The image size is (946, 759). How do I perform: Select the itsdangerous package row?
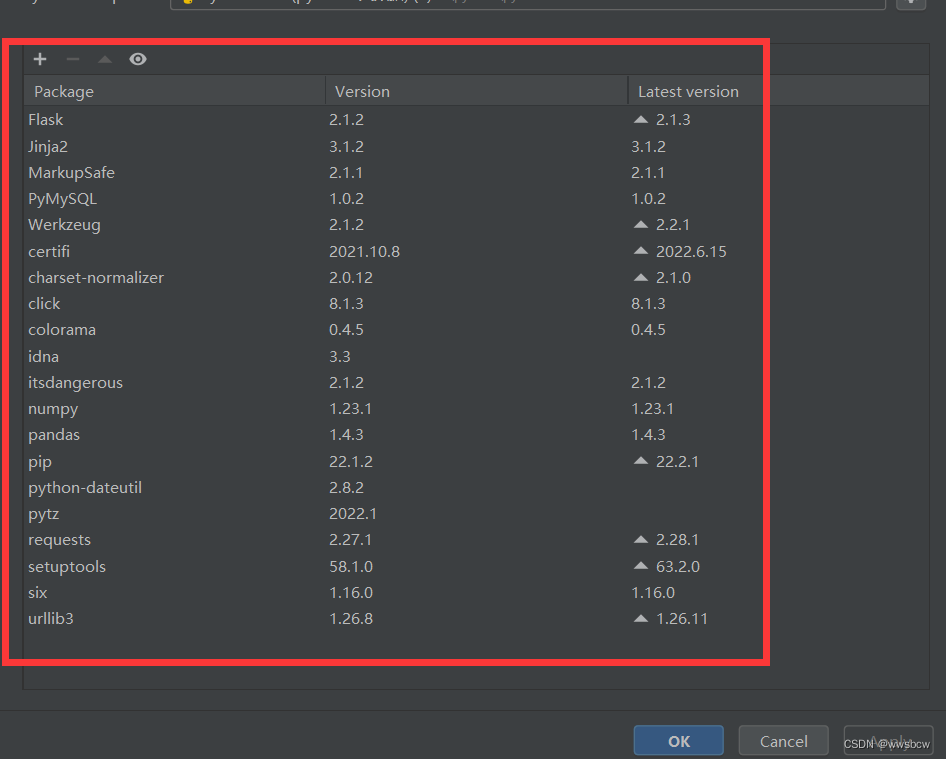coord(477,383)
